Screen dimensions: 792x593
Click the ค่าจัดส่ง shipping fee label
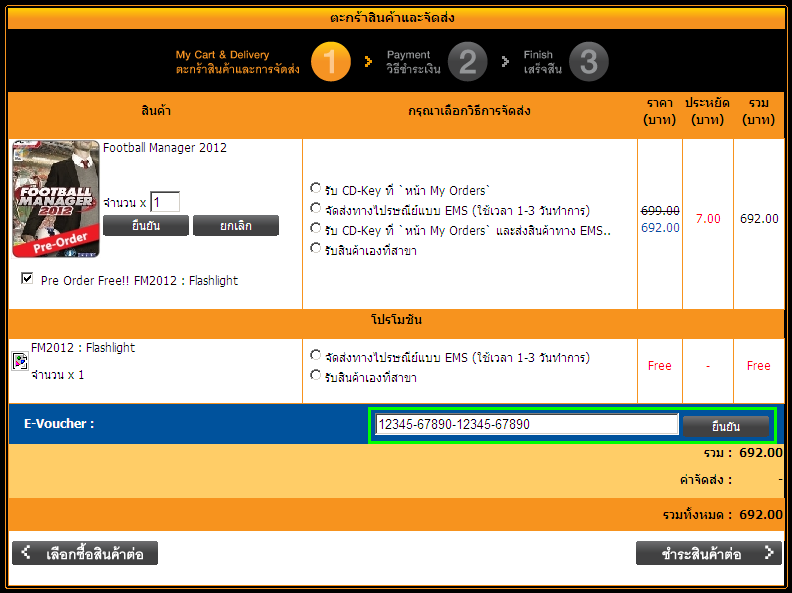[x=706, y=479]
